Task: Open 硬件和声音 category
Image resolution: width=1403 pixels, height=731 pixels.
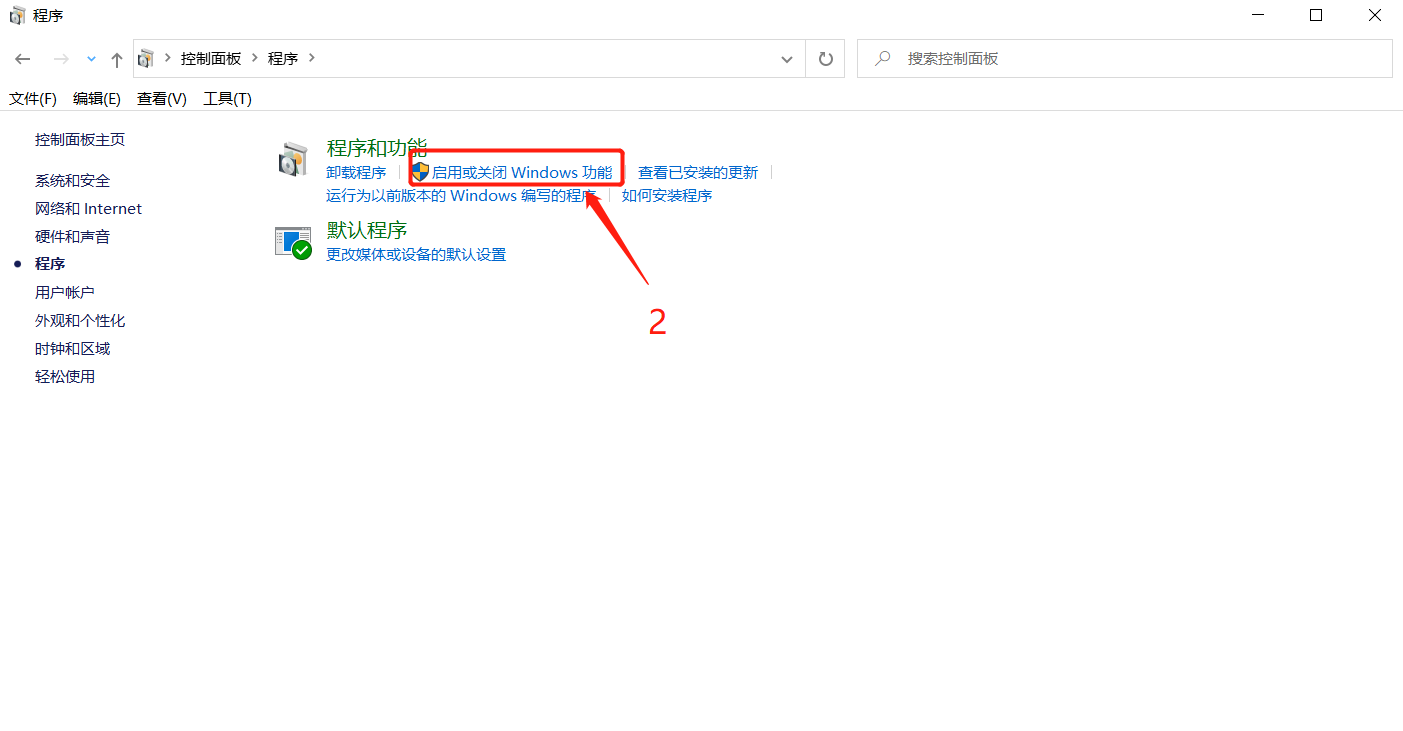Action: click(x=73, y=236)
